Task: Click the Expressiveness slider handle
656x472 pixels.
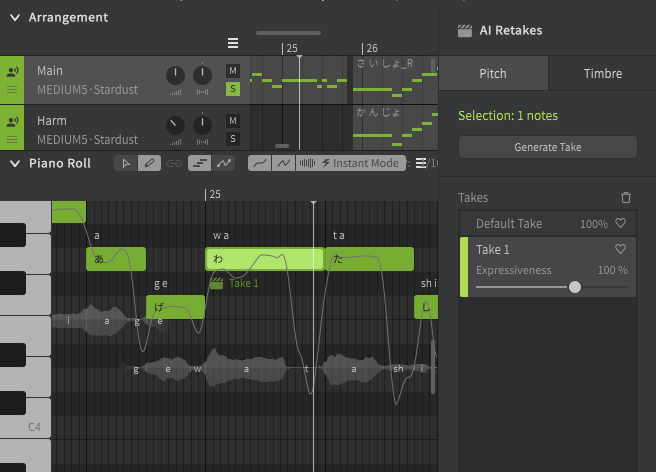Action: (575, 287)
